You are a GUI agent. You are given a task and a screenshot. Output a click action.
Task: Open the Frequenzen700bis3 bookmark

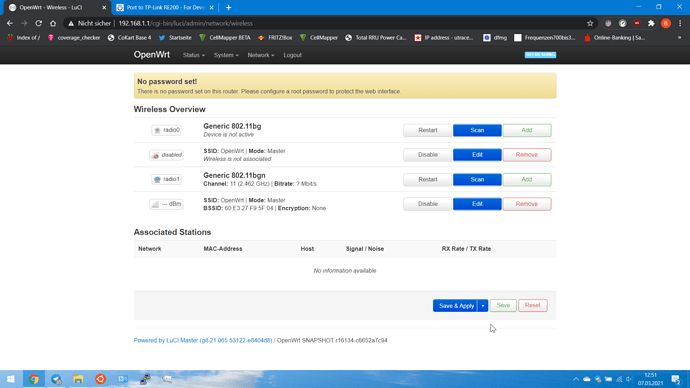(x=545, y=38)
